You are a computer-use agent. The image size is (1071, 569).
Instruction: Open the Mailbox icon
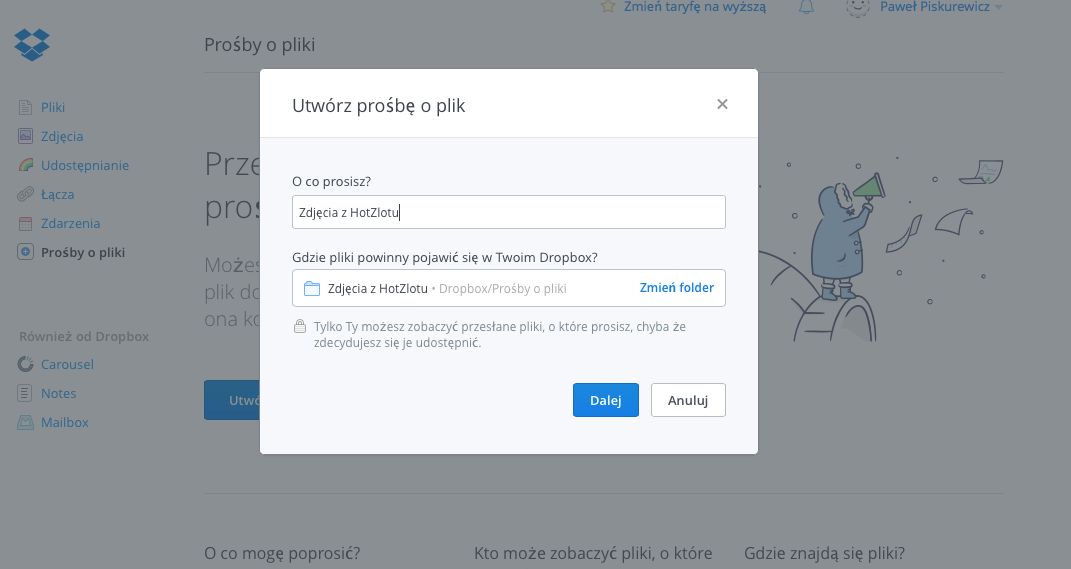25,422
